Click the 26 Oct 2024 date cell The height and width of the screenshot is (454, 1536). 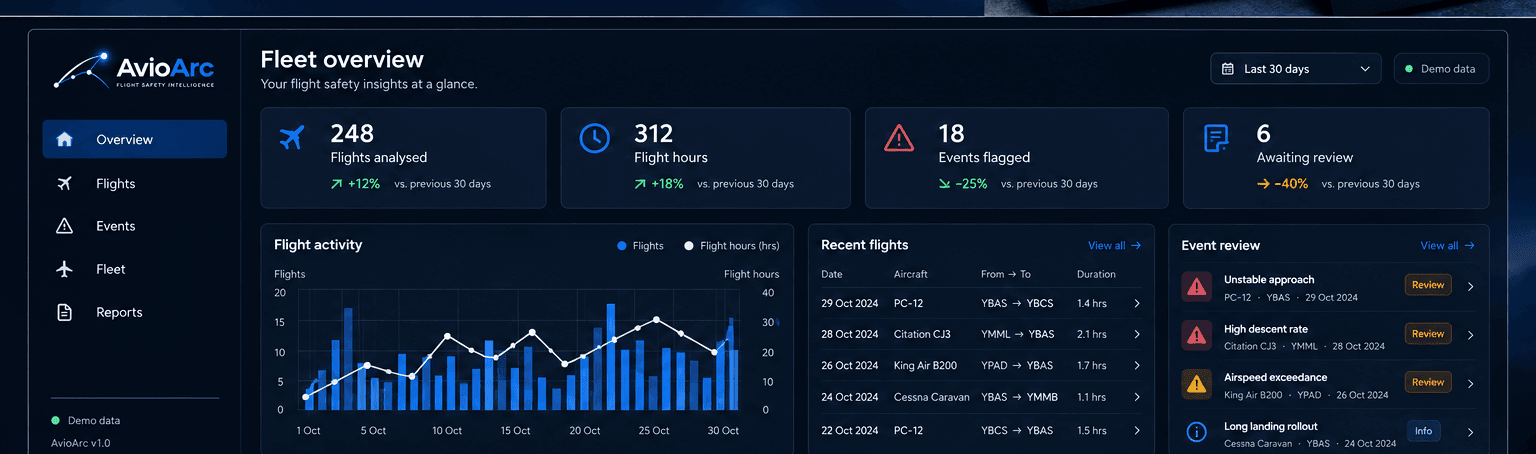[850, 366]
